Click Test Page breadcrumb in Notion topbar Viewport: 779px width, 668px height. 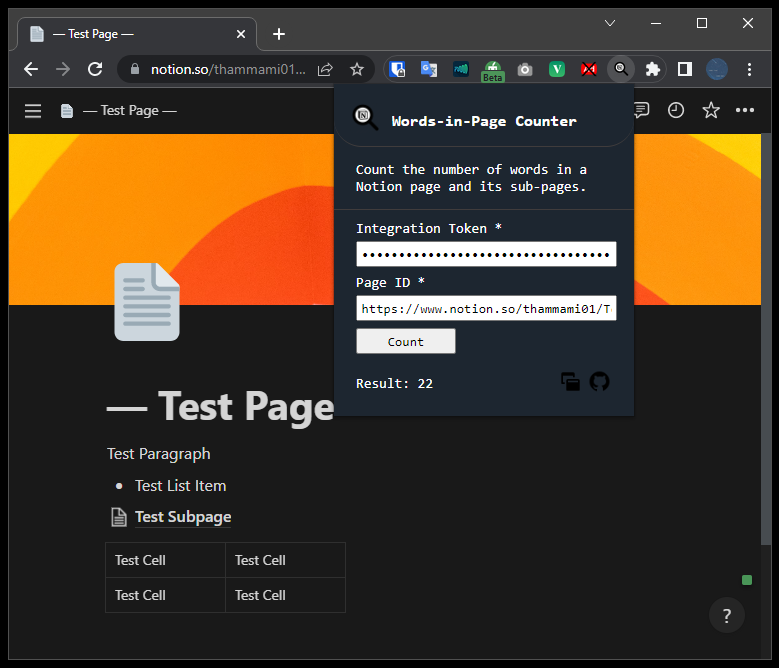pos(119,110)
